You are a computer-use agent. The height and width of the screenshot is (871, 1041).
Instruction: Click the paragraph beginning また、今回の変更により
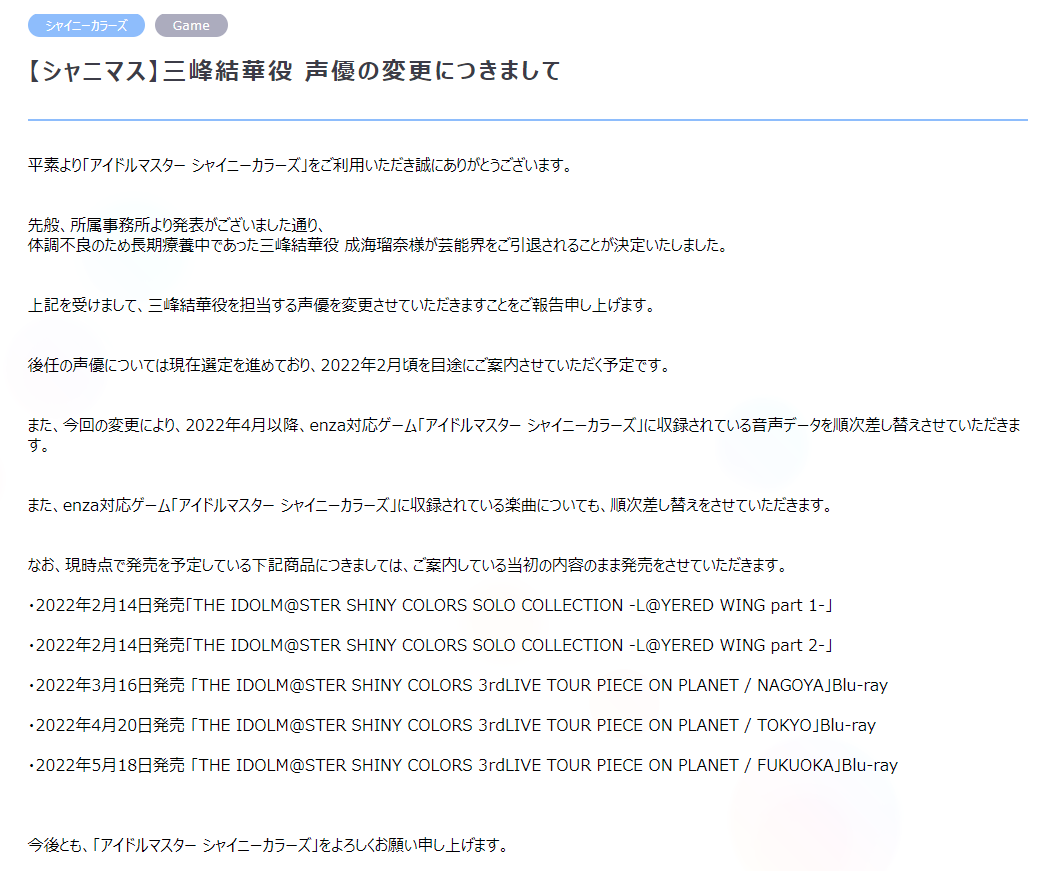[x=524, y=426]
